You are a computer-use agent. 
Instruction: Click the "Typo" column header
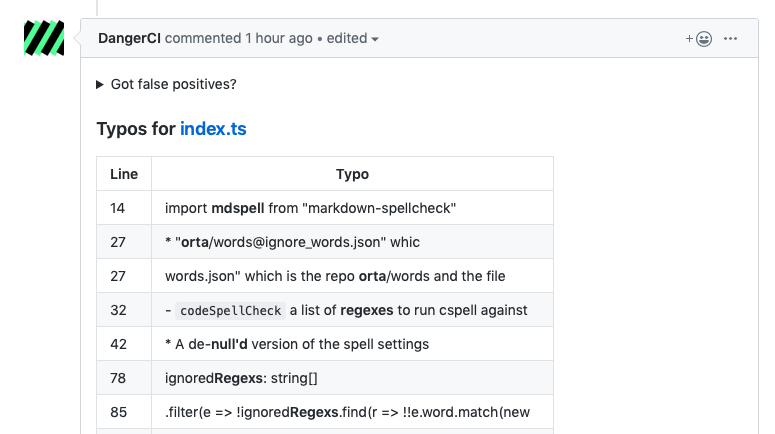coord(352,174)
